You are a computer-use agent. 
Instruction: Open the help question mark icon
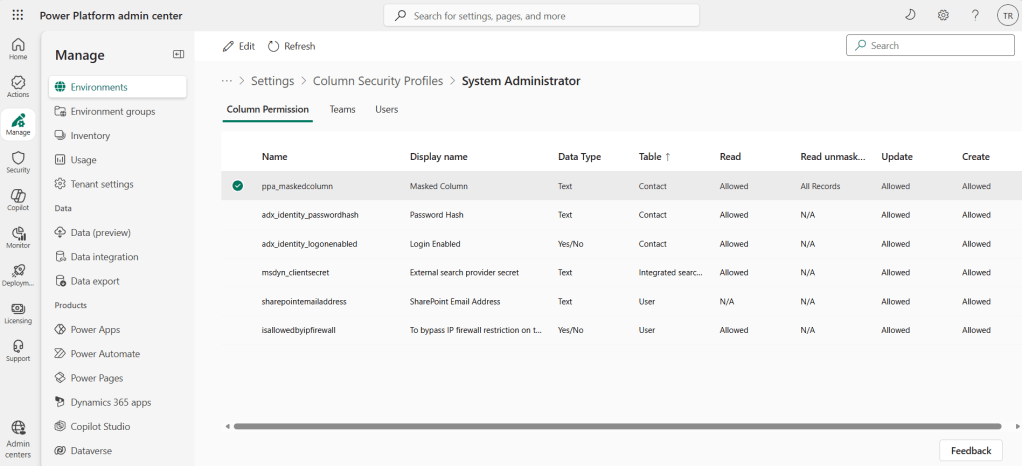975,16
